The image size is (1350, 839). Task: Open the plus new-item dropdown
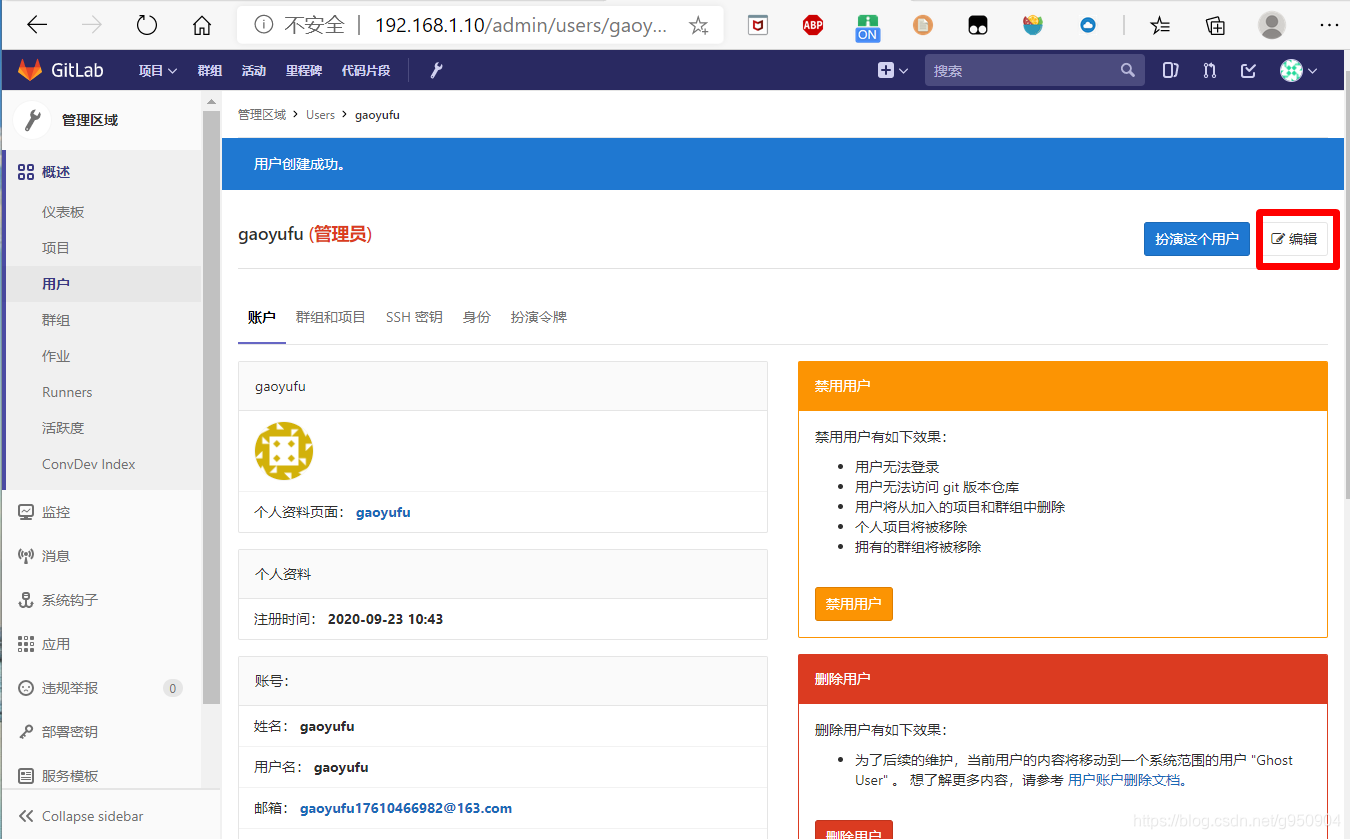[x=890, y=70]
